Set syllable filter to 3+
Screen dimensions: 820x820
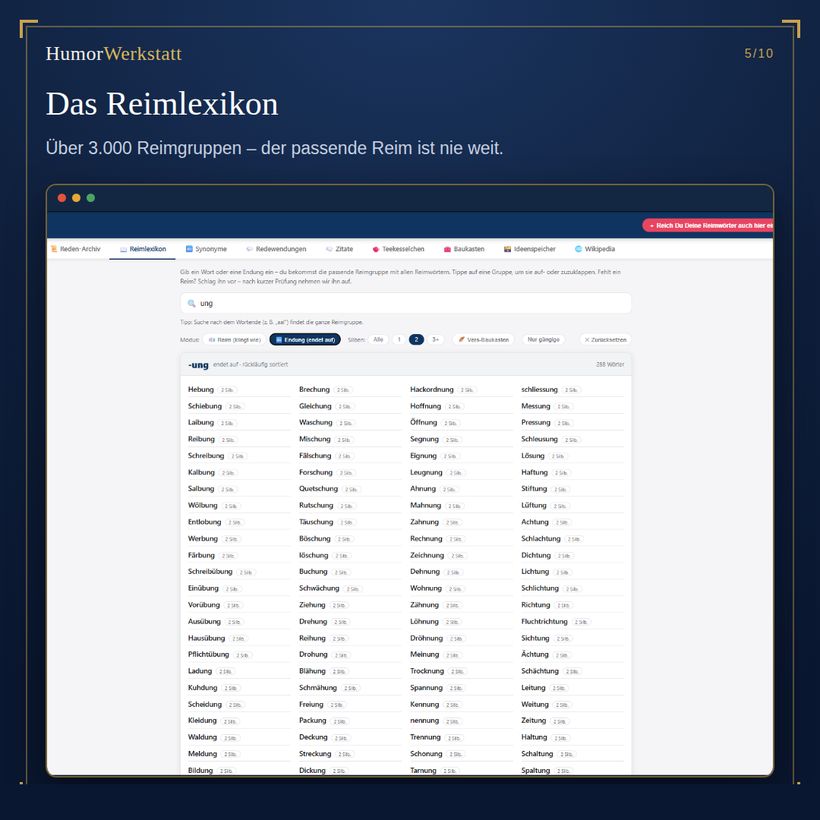pos(435,339)
